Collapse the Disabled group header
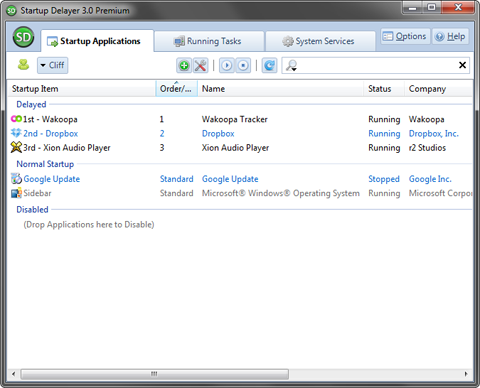The height and width of the screenshot is (388, 480). coord(32,210)
